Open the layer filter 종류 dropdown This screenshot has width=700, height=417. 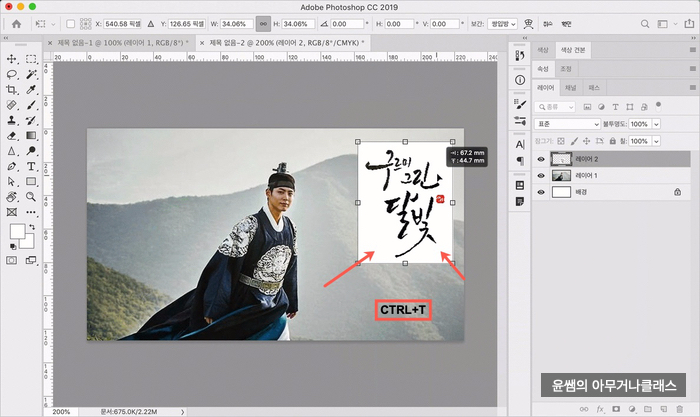555,107
